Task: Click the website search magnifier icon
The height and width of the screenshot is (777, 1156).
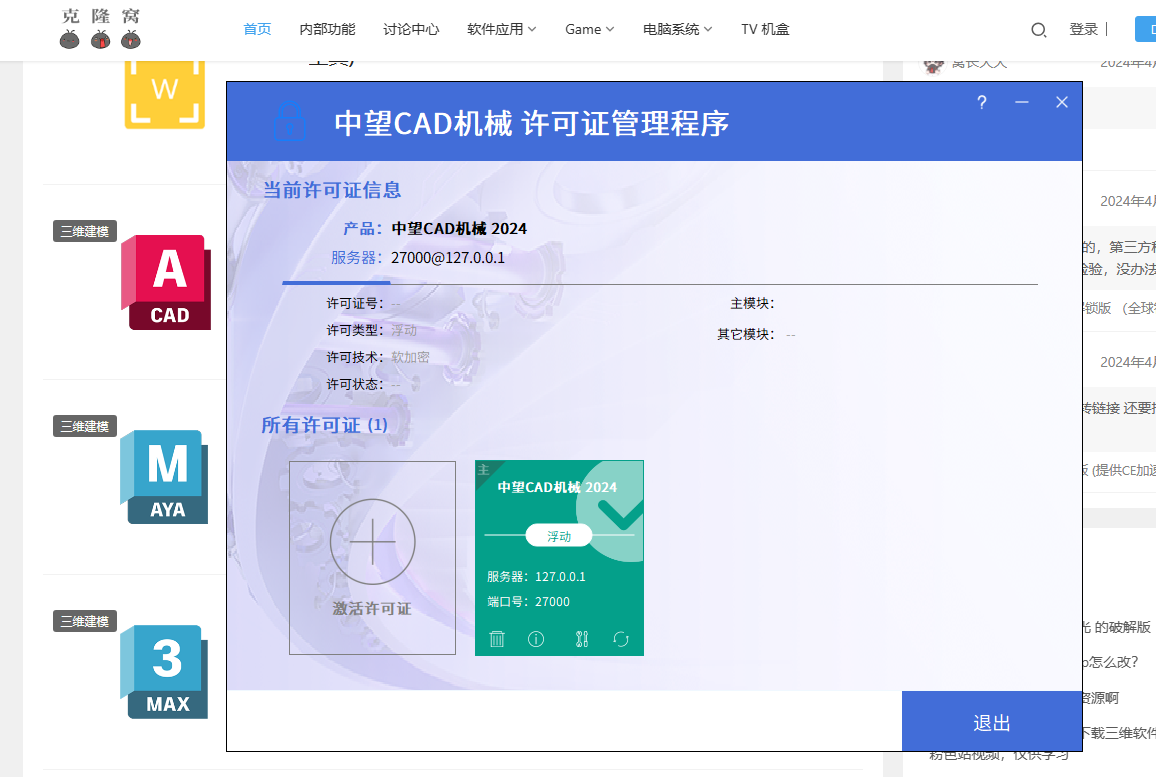Action: tap(1038, 29)
